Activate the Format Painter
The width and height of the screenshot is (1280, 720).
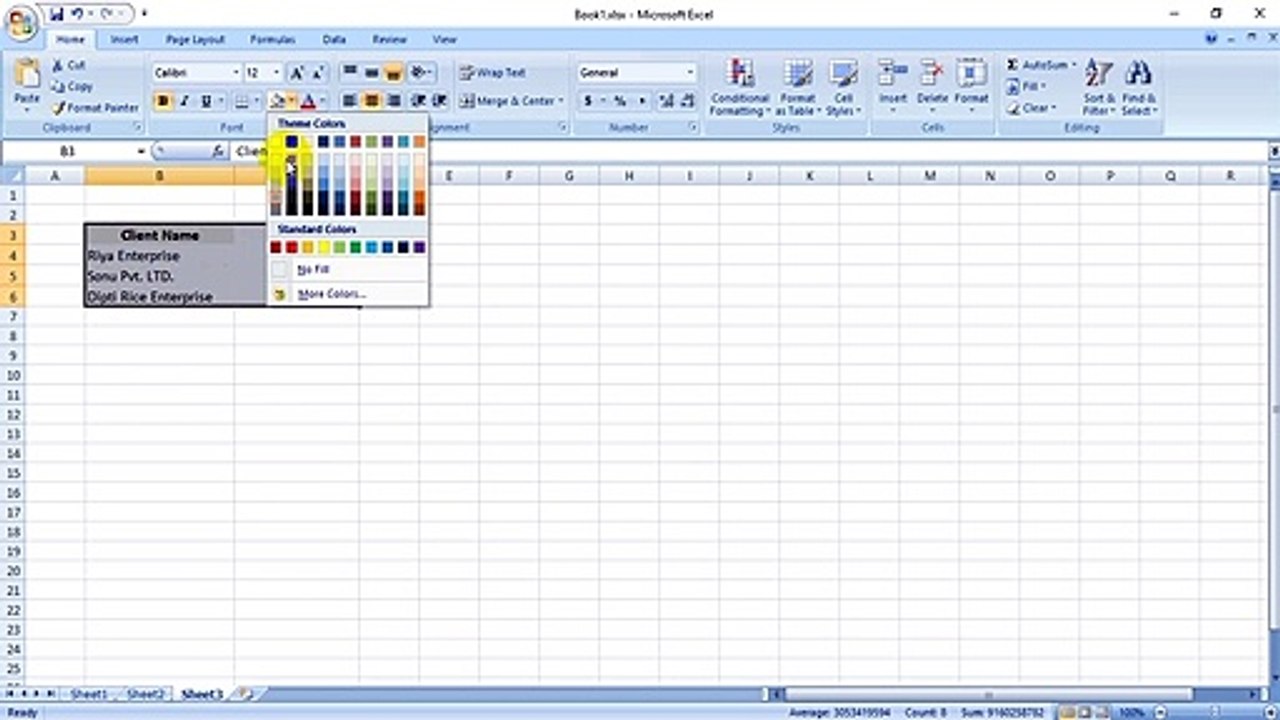pyautogui.click(x=96, y=107)
